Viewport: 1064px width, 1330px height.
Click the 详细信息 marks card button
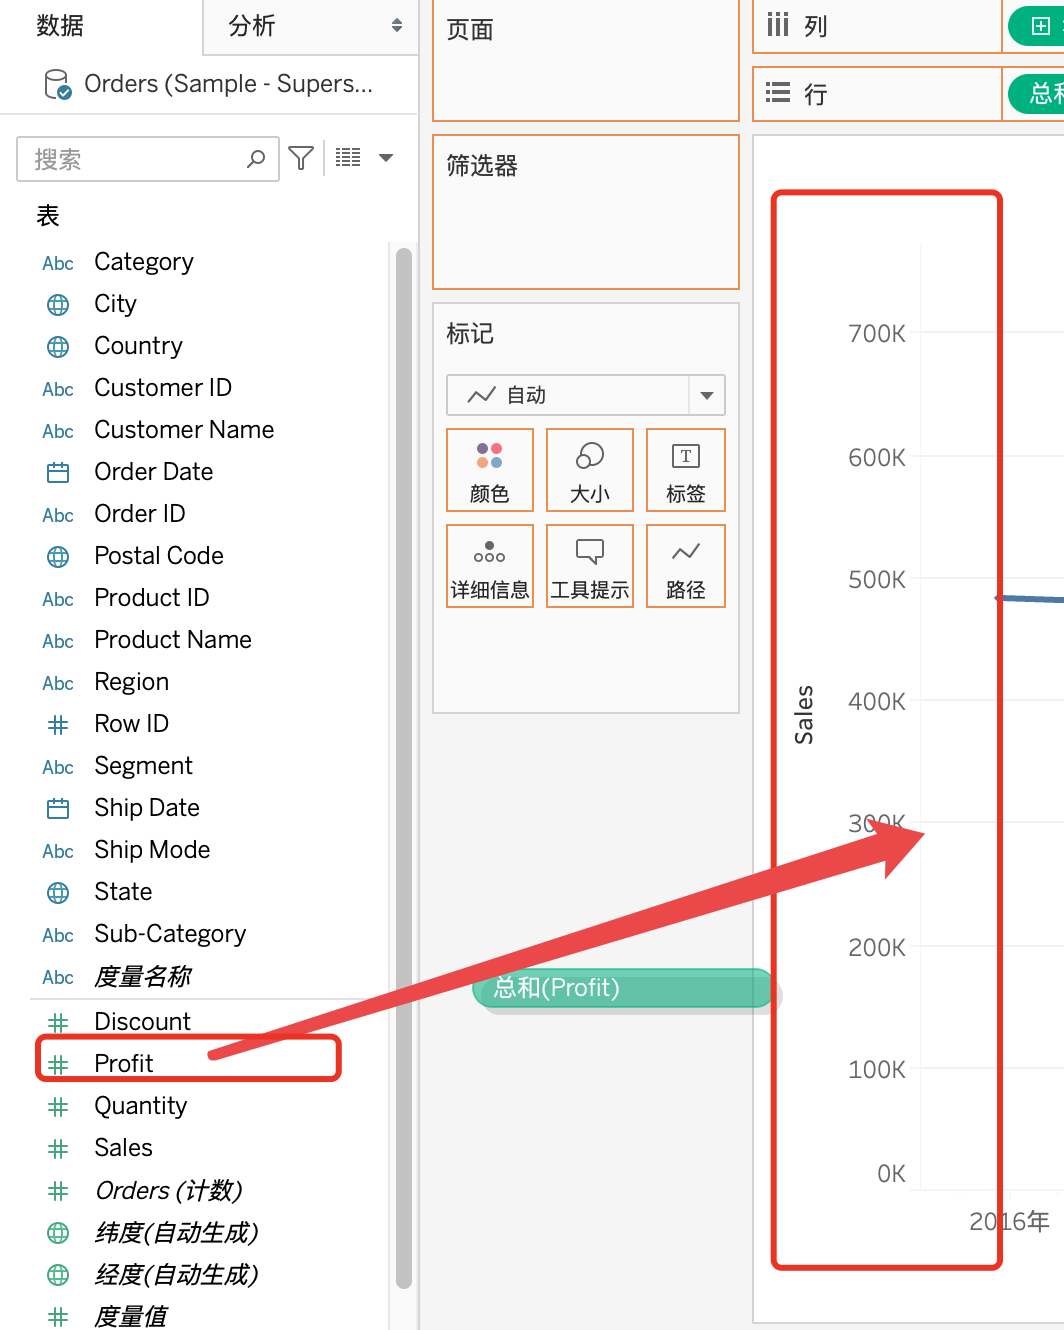tap(490, 566)
